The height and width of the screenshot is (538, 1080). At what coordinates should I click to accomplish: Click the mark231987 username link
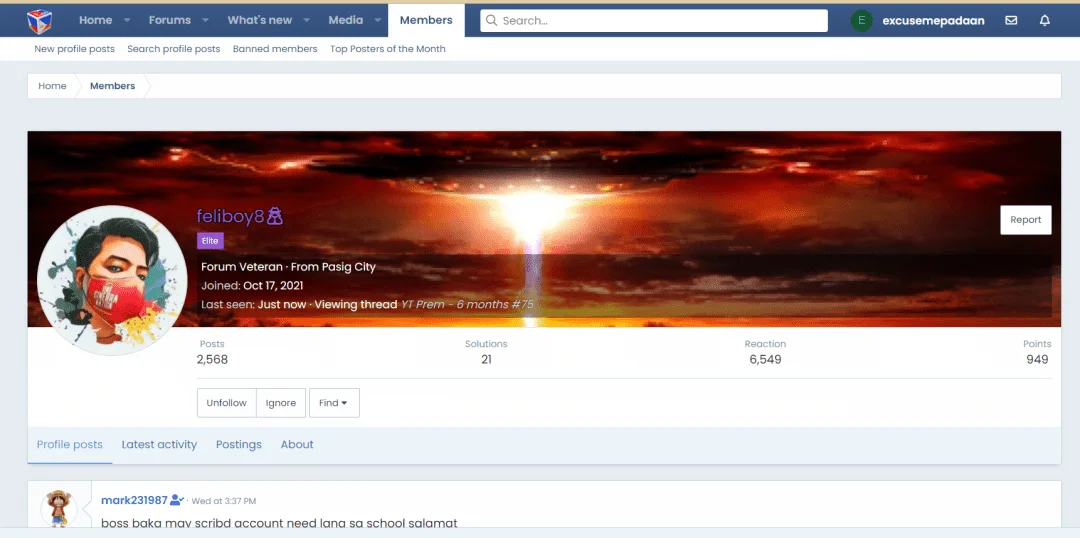134,500
